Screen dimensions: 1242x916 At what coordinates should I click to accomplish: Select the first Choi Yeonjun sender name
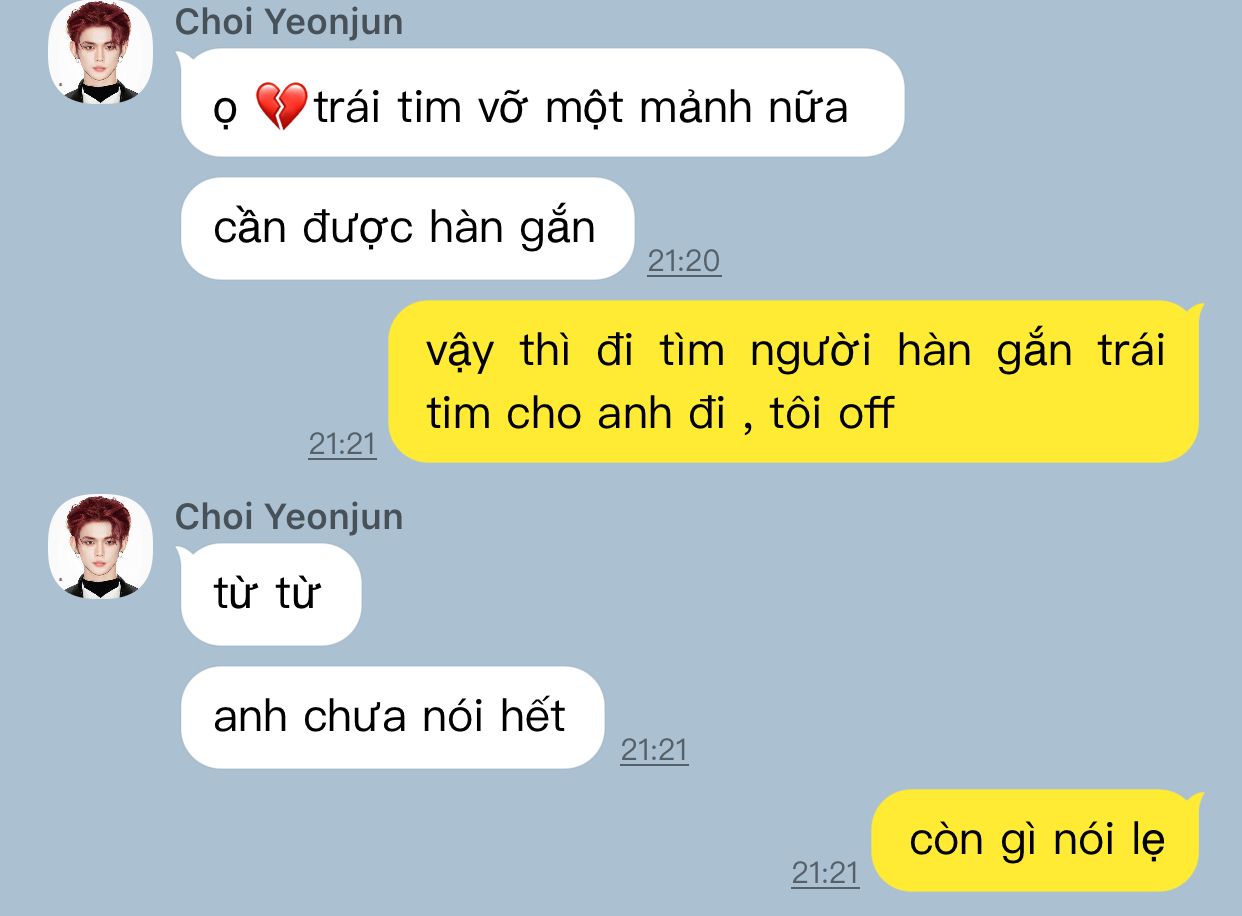tap(289, 22)
